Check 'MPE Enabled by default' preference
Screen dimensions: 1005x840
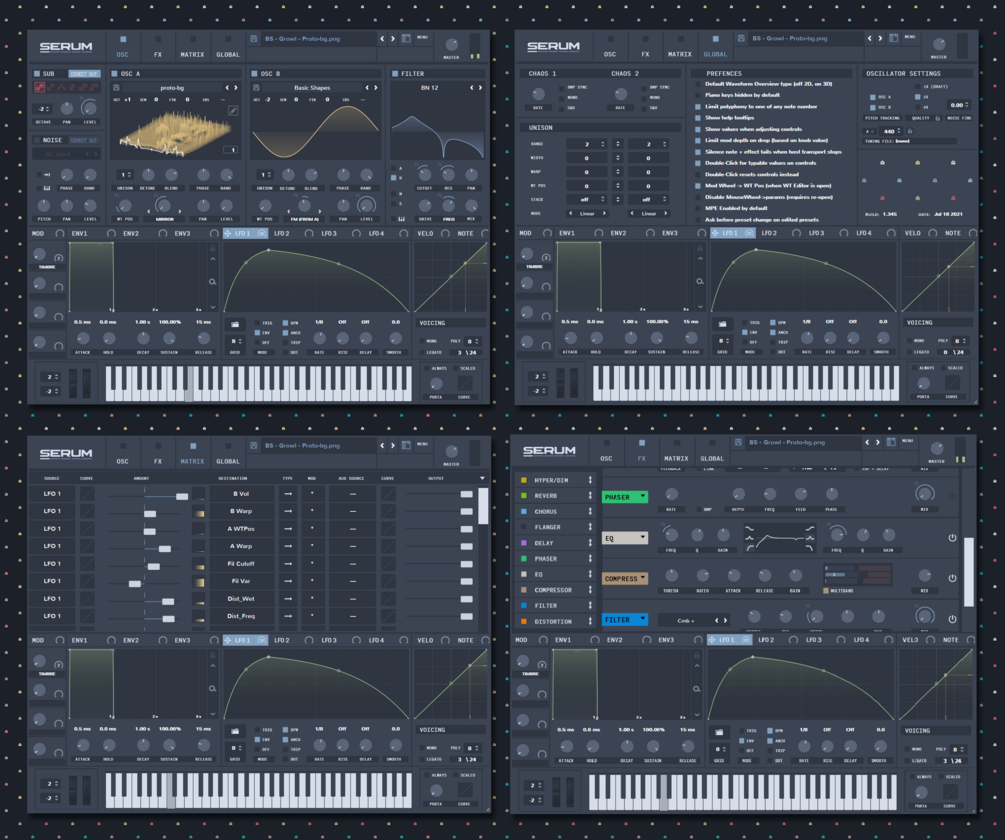698,208
